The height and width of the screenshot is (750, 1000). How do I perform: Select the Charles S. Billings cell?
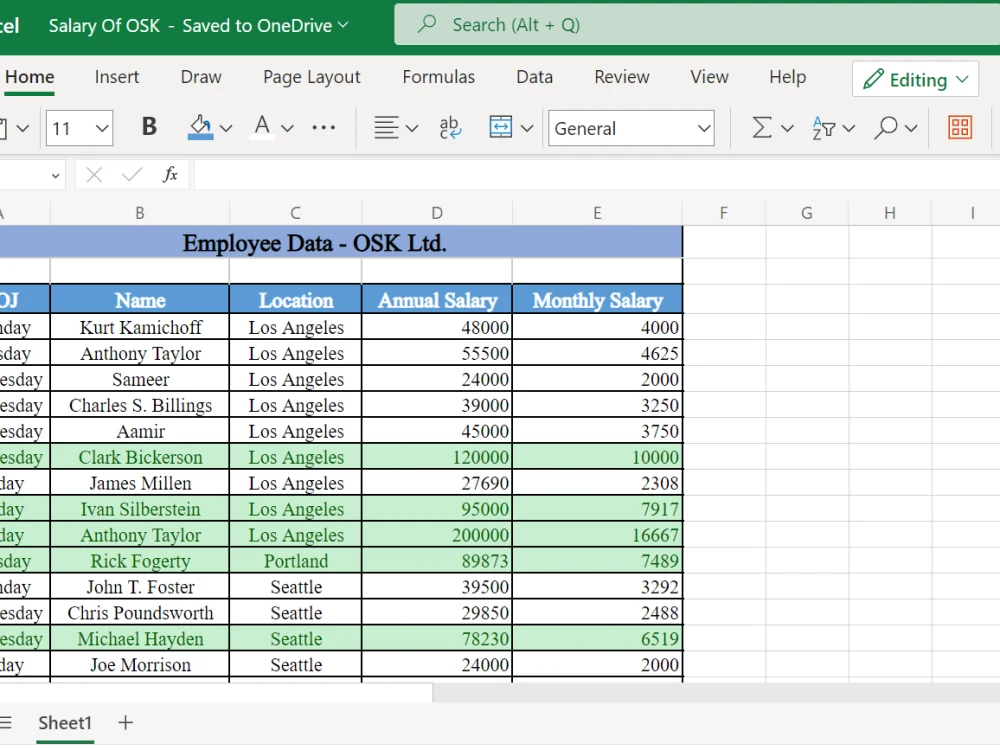[x=140, y=406]
